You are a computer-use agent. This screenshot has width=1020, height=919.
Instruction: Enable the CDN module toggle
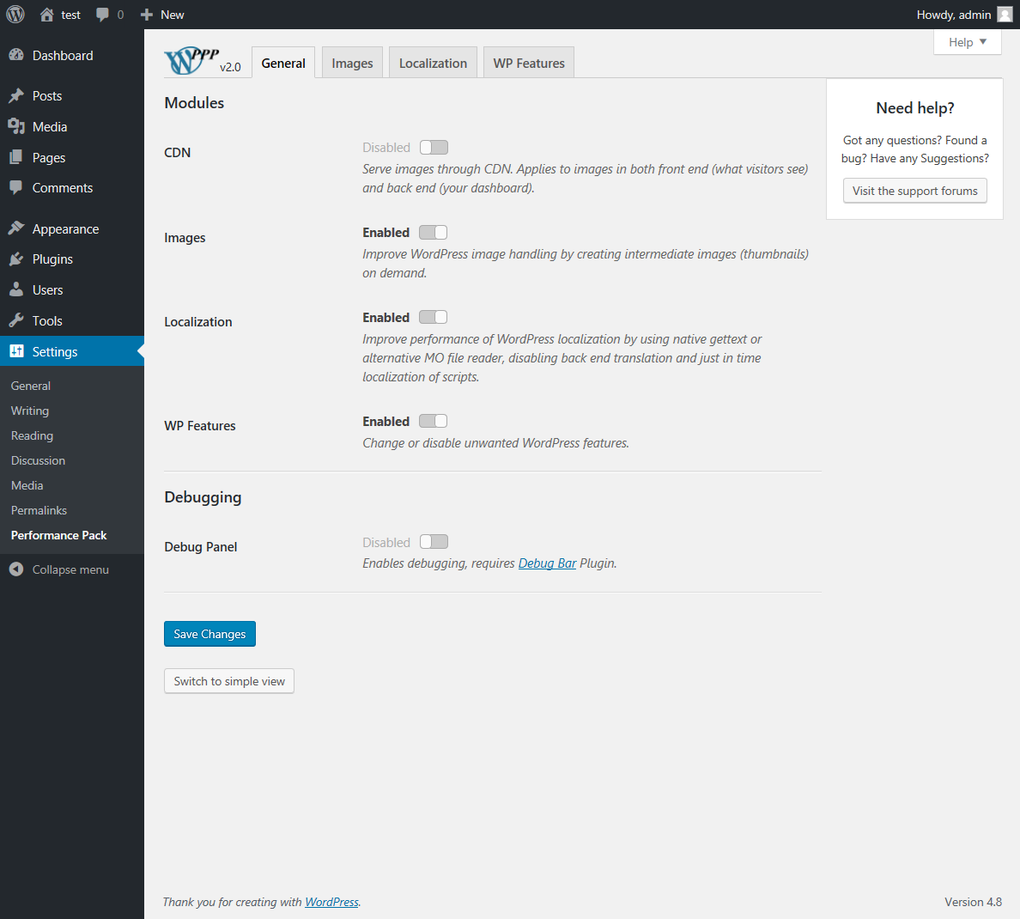coord(433,148)
